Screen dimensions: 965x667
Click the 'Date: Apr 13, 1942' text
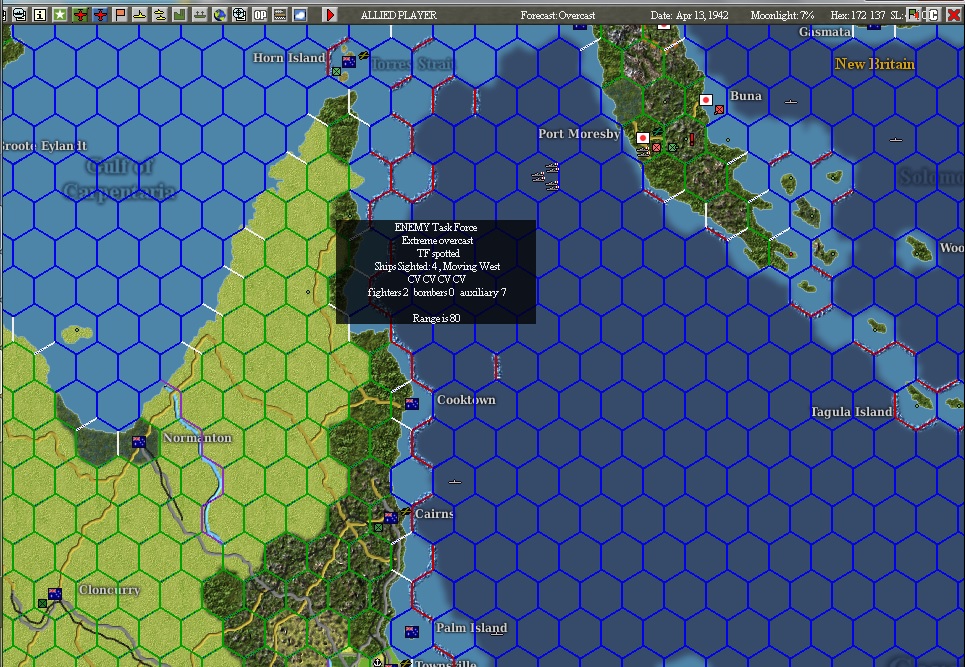point(689,15)
